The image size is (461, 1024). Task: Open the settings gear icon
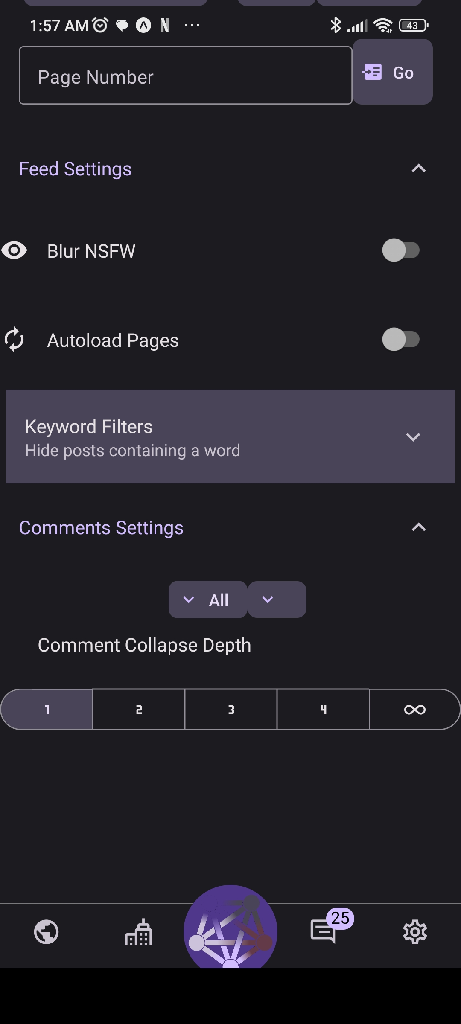pos(415,932)
